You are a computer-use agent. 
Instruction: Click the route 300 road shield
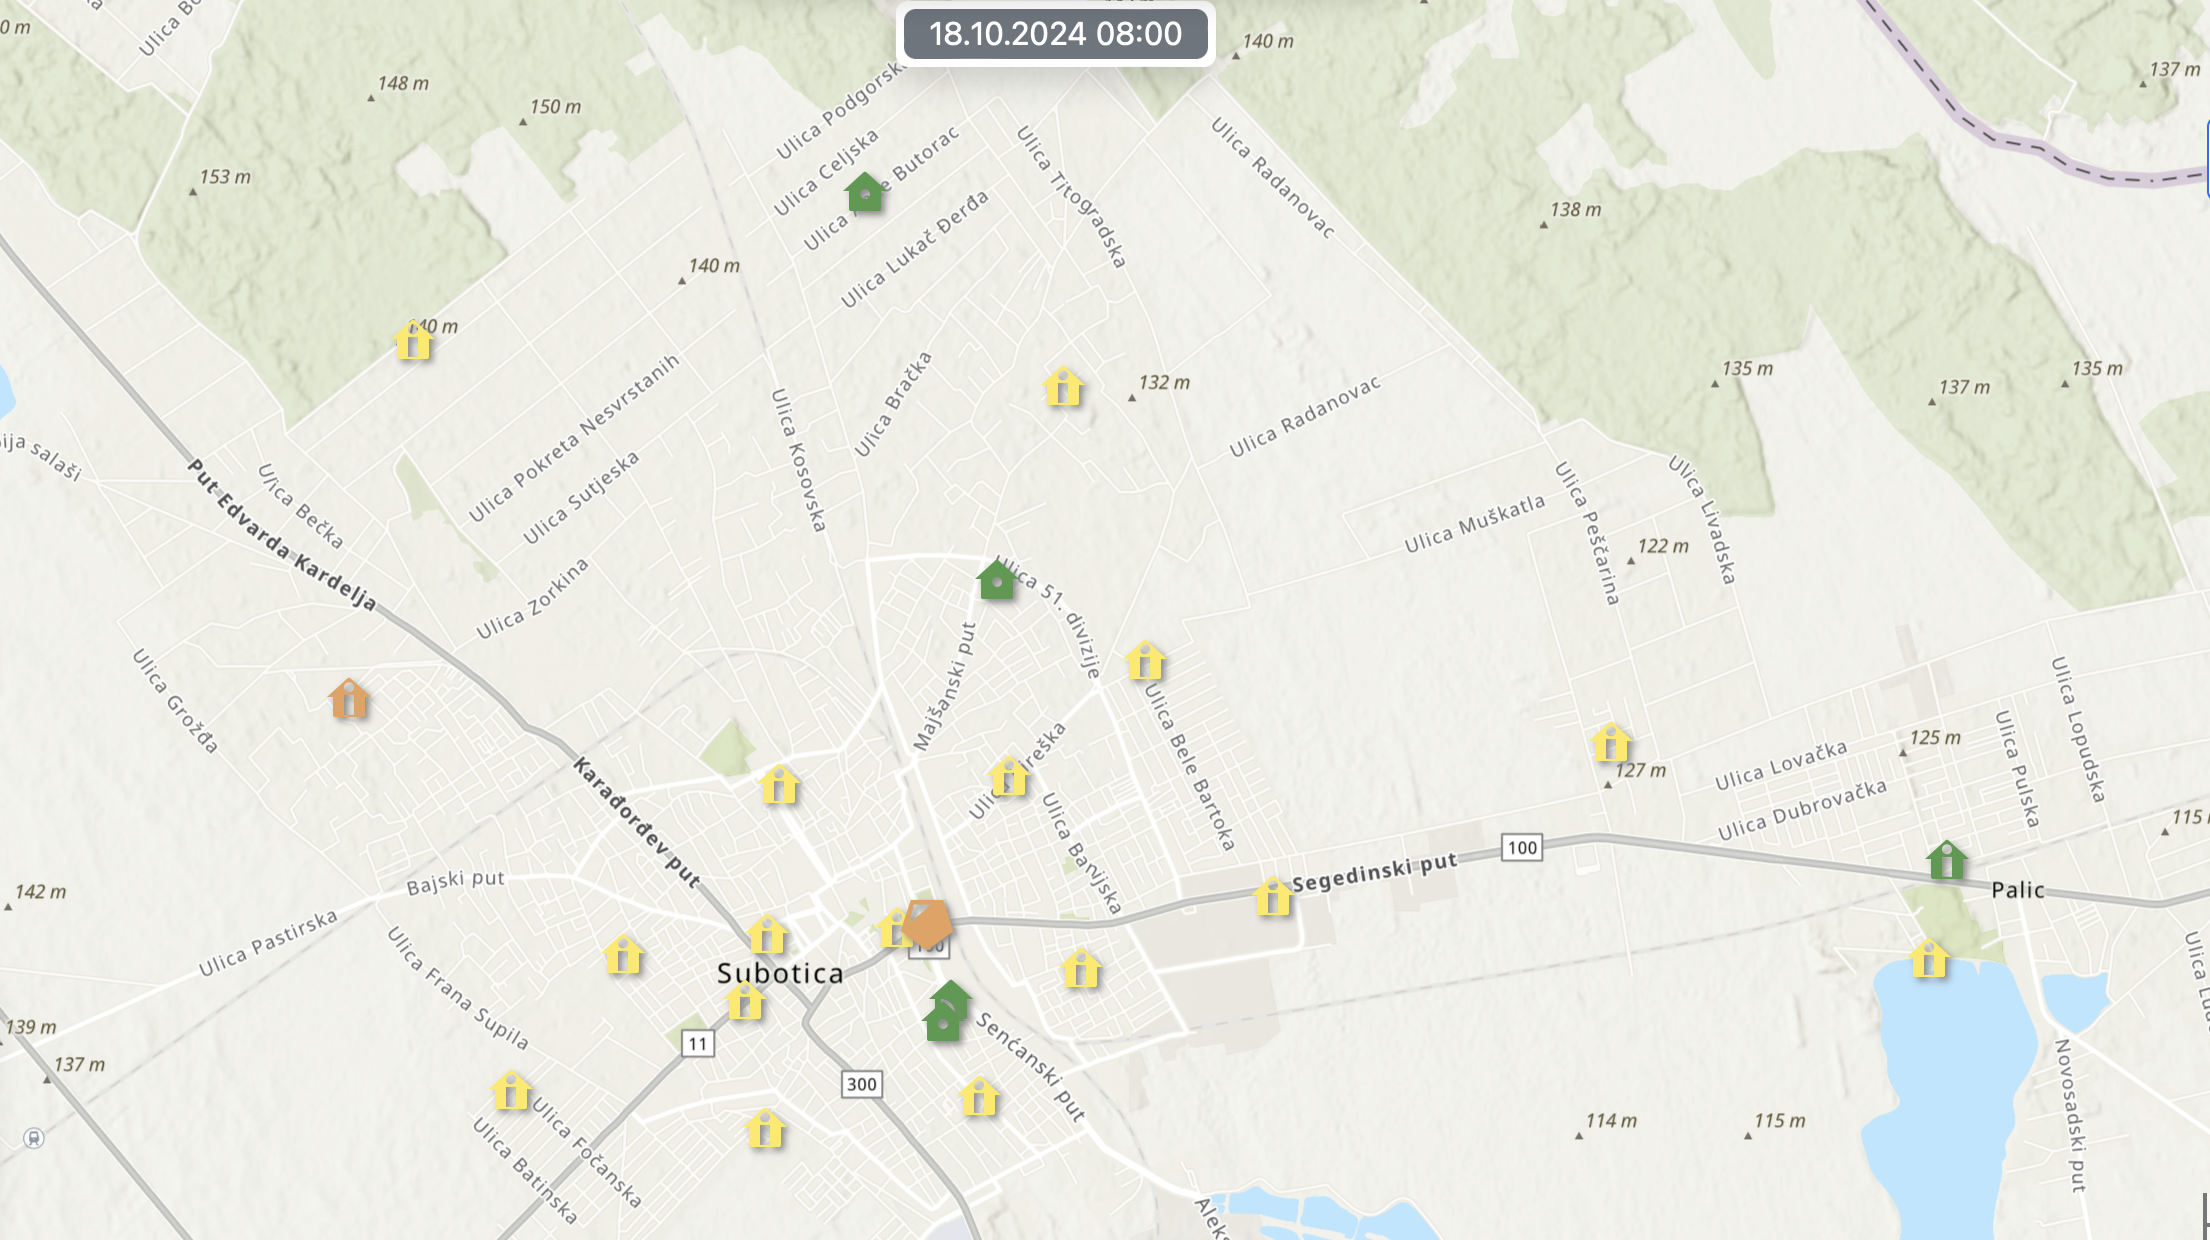pos(861,1084)
